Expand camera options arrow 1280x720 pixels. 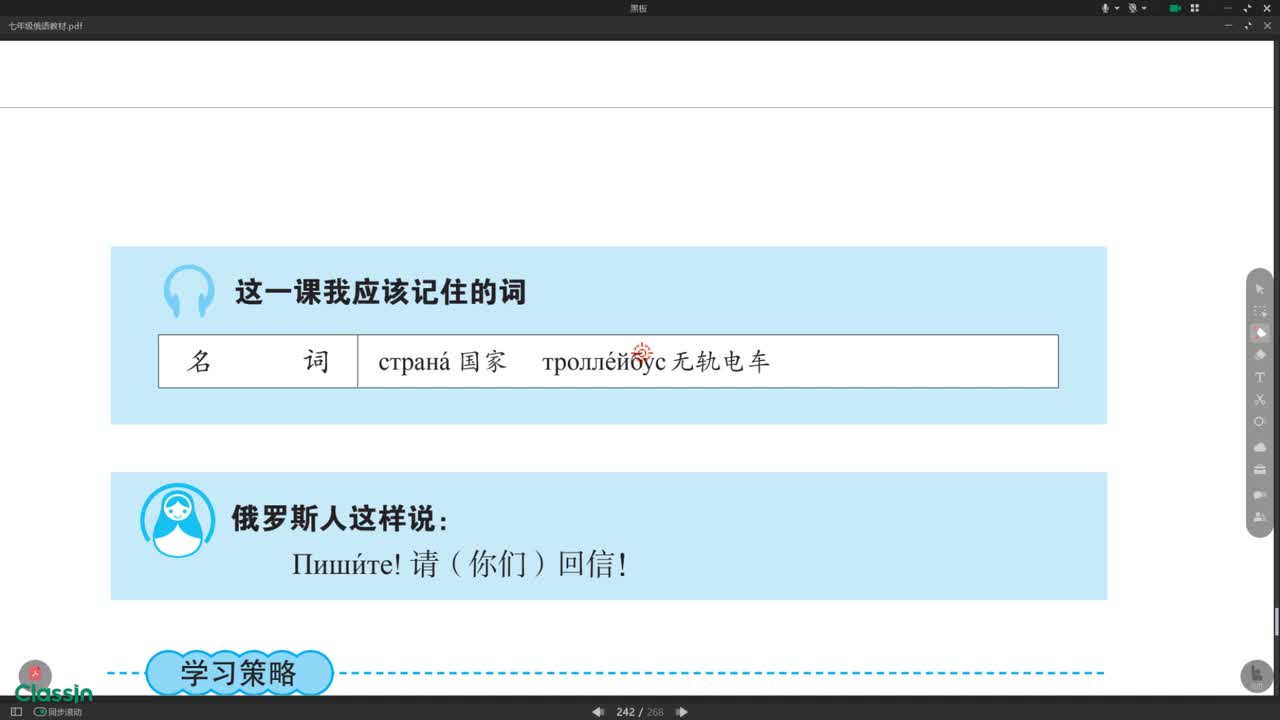[1145, 8]
